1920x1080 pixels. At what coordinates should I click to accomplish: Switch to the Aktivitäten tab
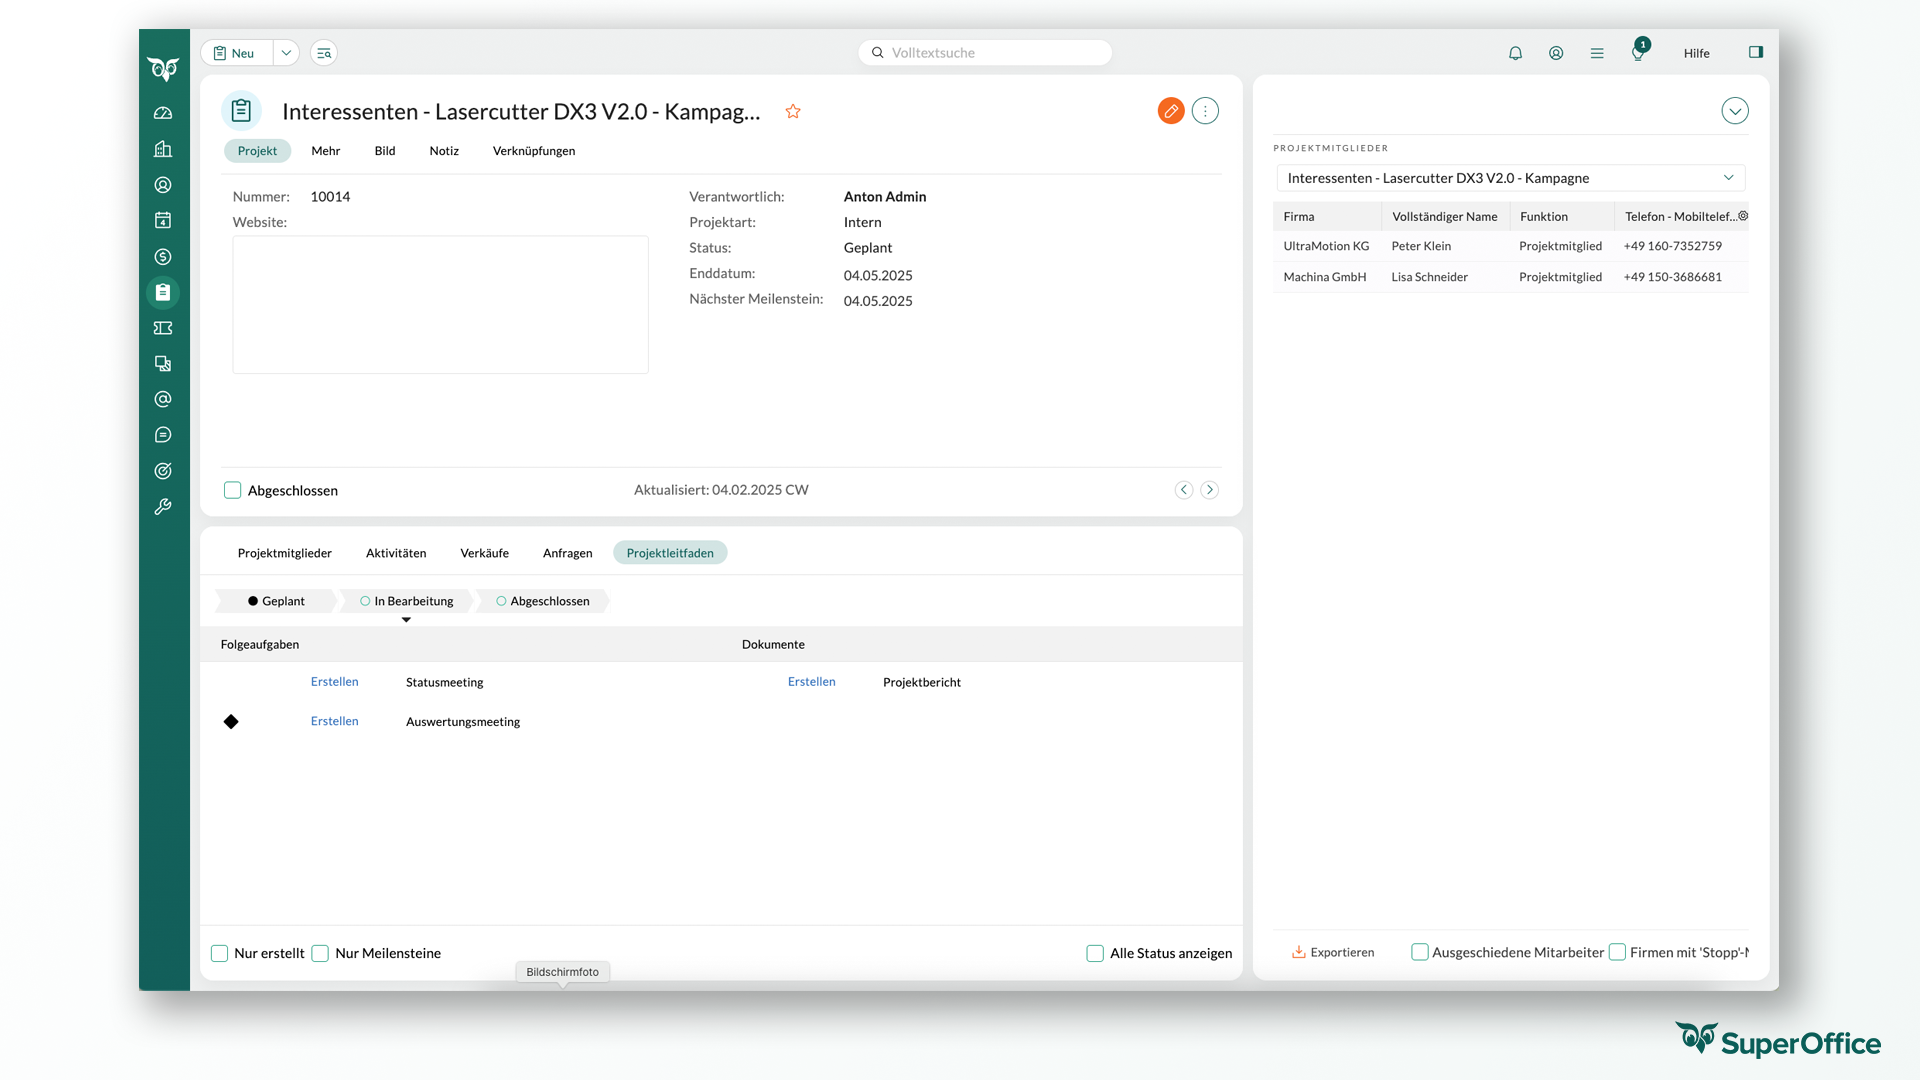click(x=396, y=553)
